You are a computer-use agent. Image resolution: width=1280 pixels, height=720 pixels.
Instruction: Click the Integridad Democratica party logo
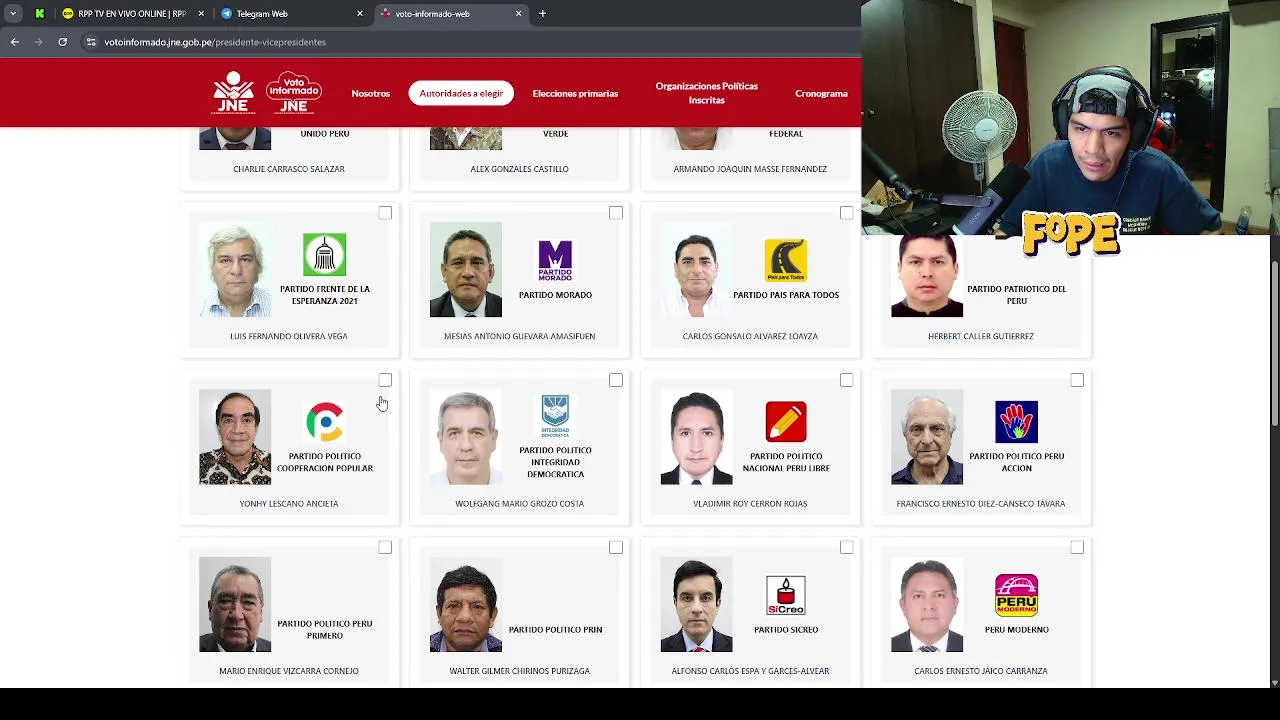[x=555, y=416]
